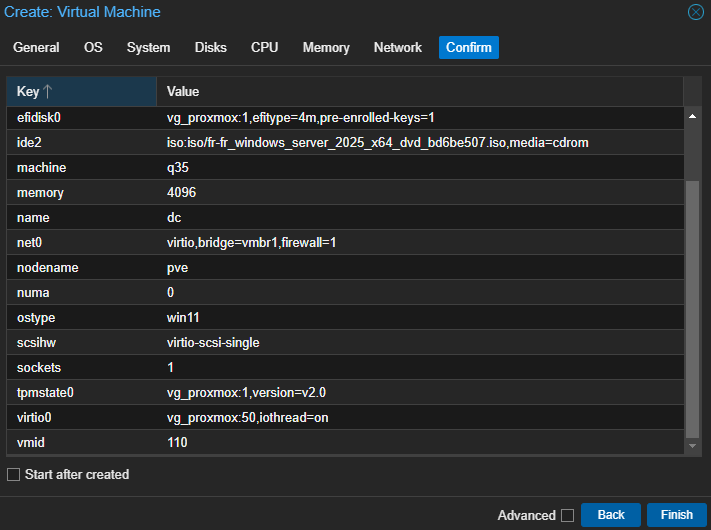Open the Disks tab

211,48
